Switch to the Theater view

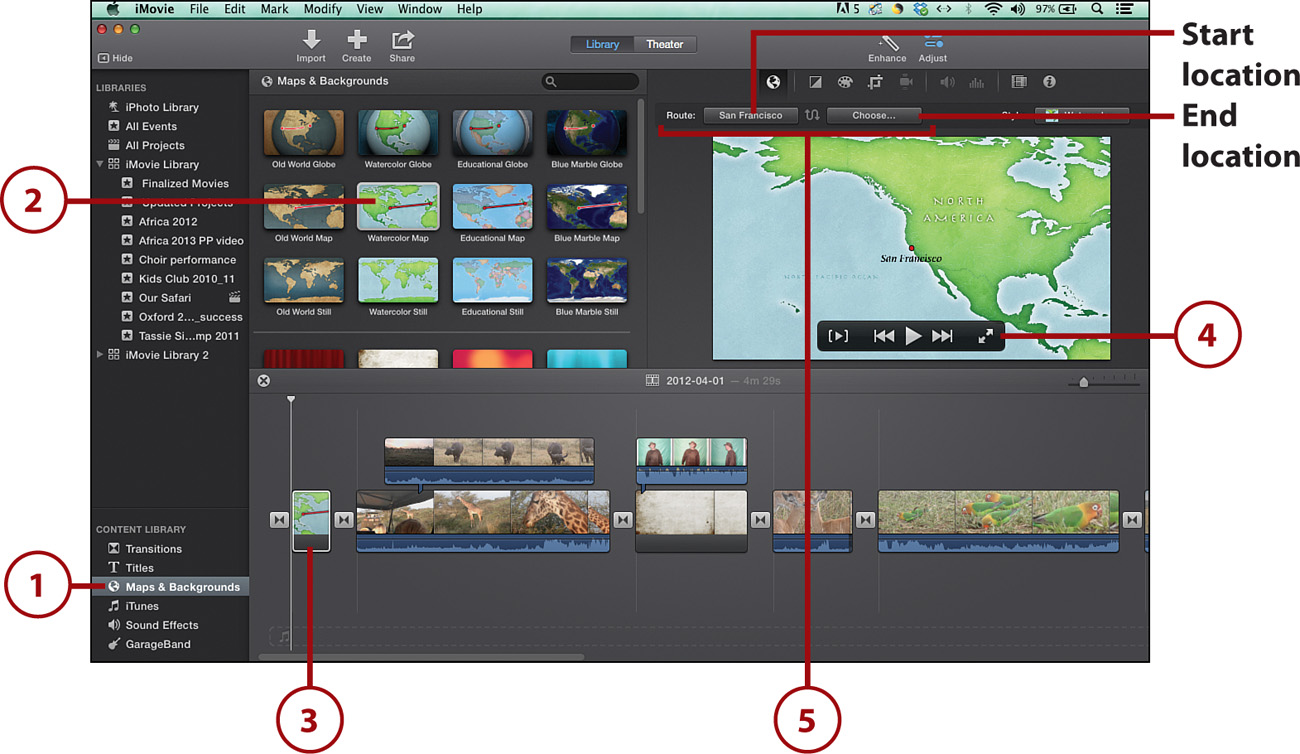click(x=664, y=44)
